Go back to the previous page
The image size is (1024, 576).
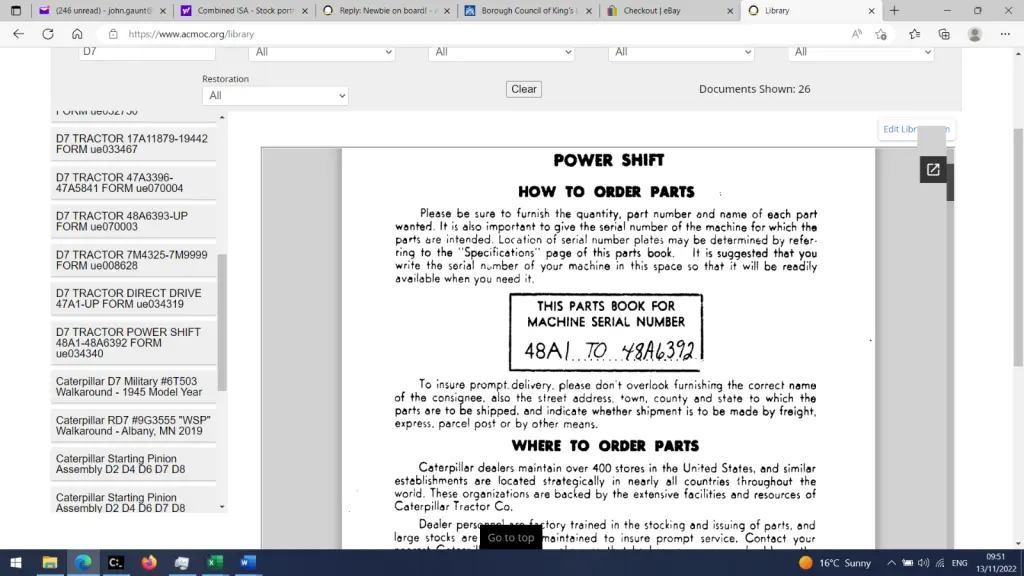click(18, 34)
